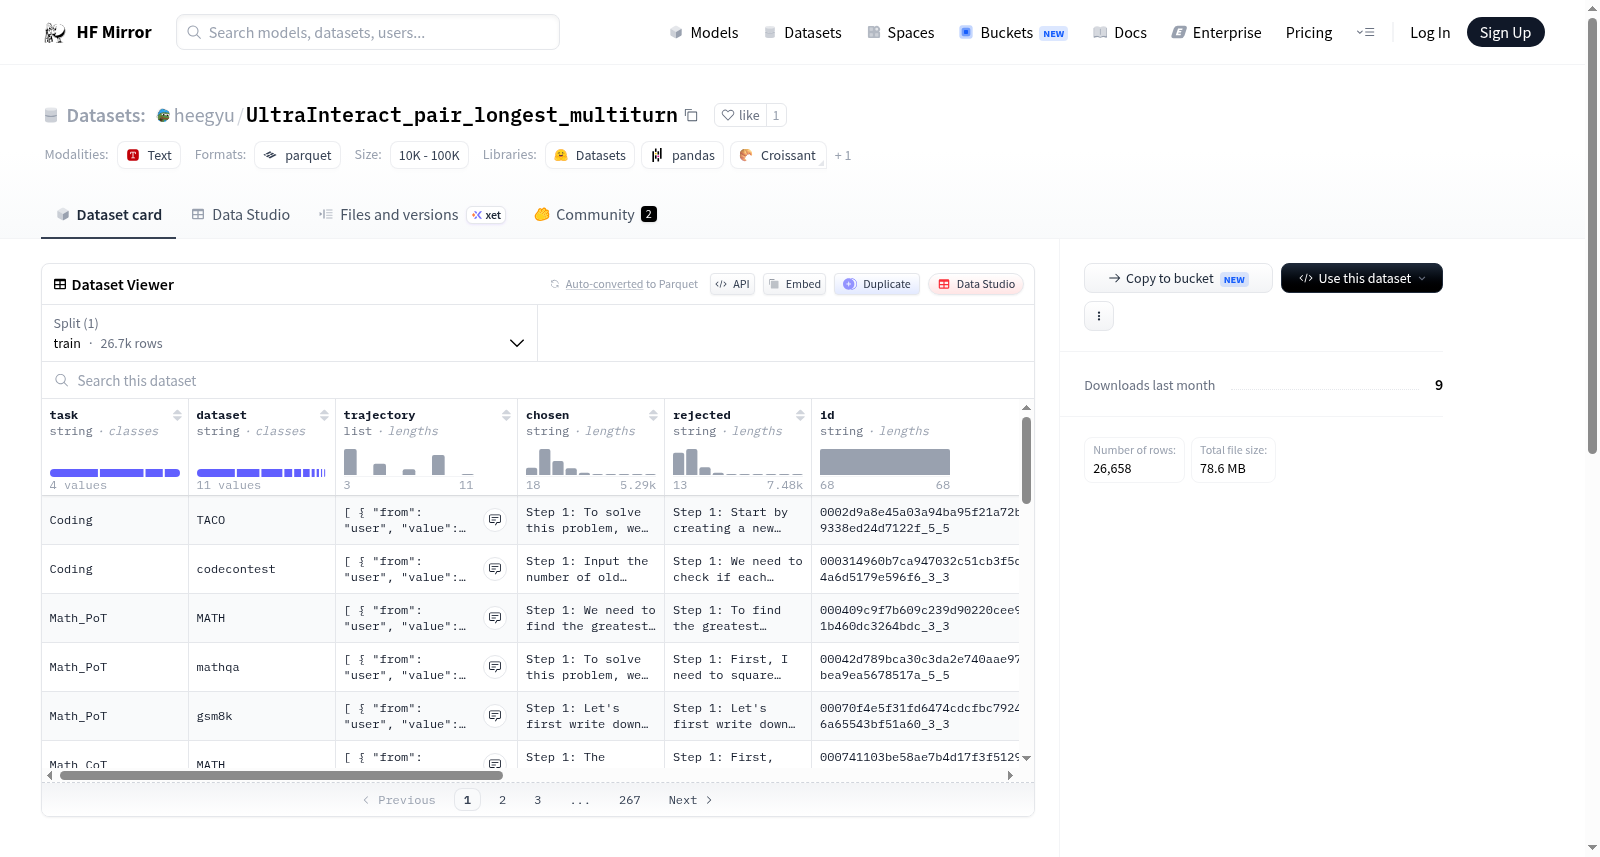Focus the Search this dataset field
Viewport: 1600px width, 857px height.
coord(538,381)
